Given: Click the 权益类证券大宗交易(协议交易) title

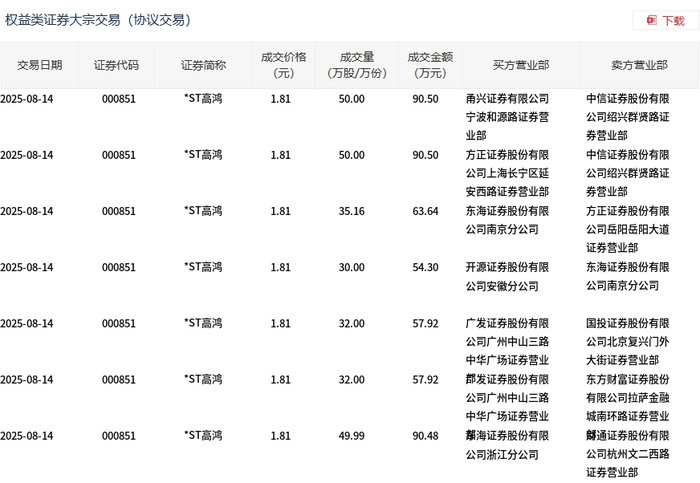Looking at the screenshot, I should (x=98, y=20).
